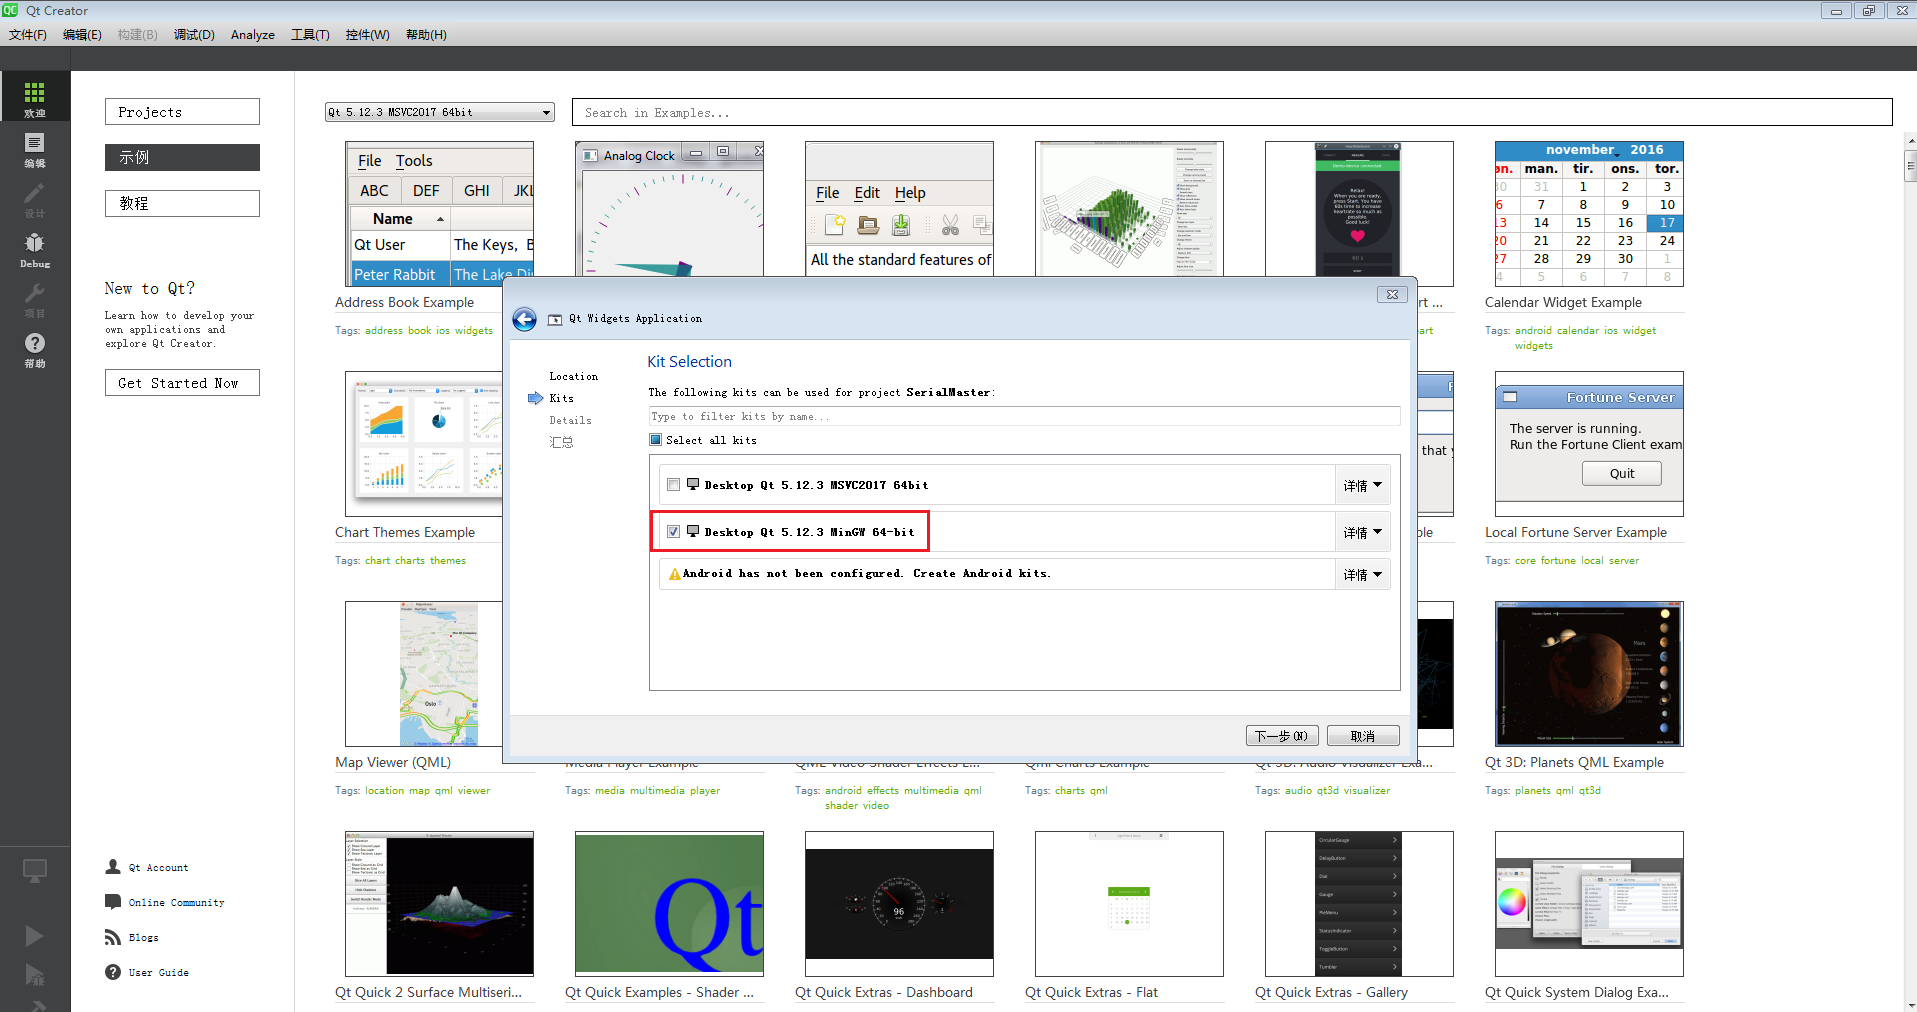Select the Location step in wizard
The width and height of the screenshot is (1917, 1012).
[x=573, y=376]
